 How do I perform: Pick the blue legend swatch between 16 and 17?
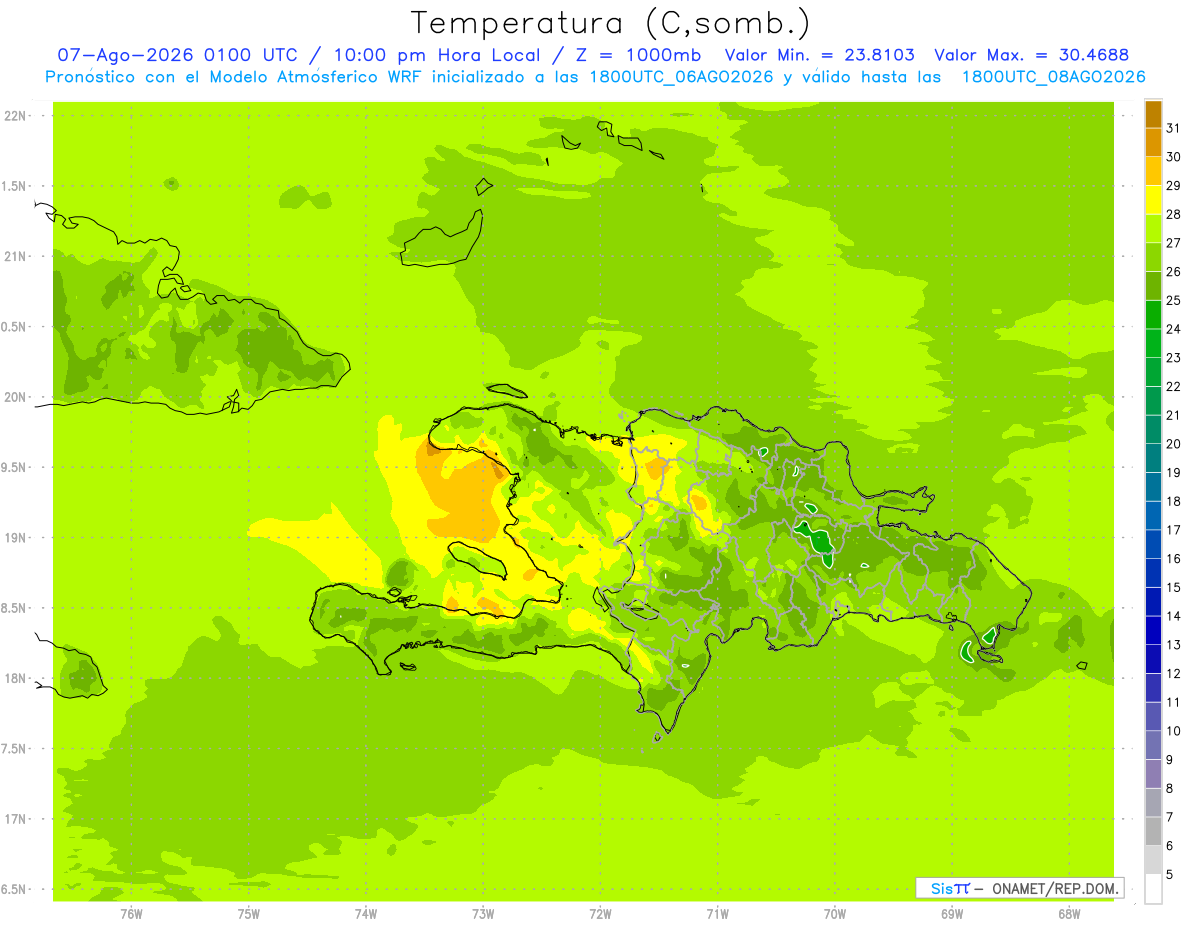(1153, 545)
